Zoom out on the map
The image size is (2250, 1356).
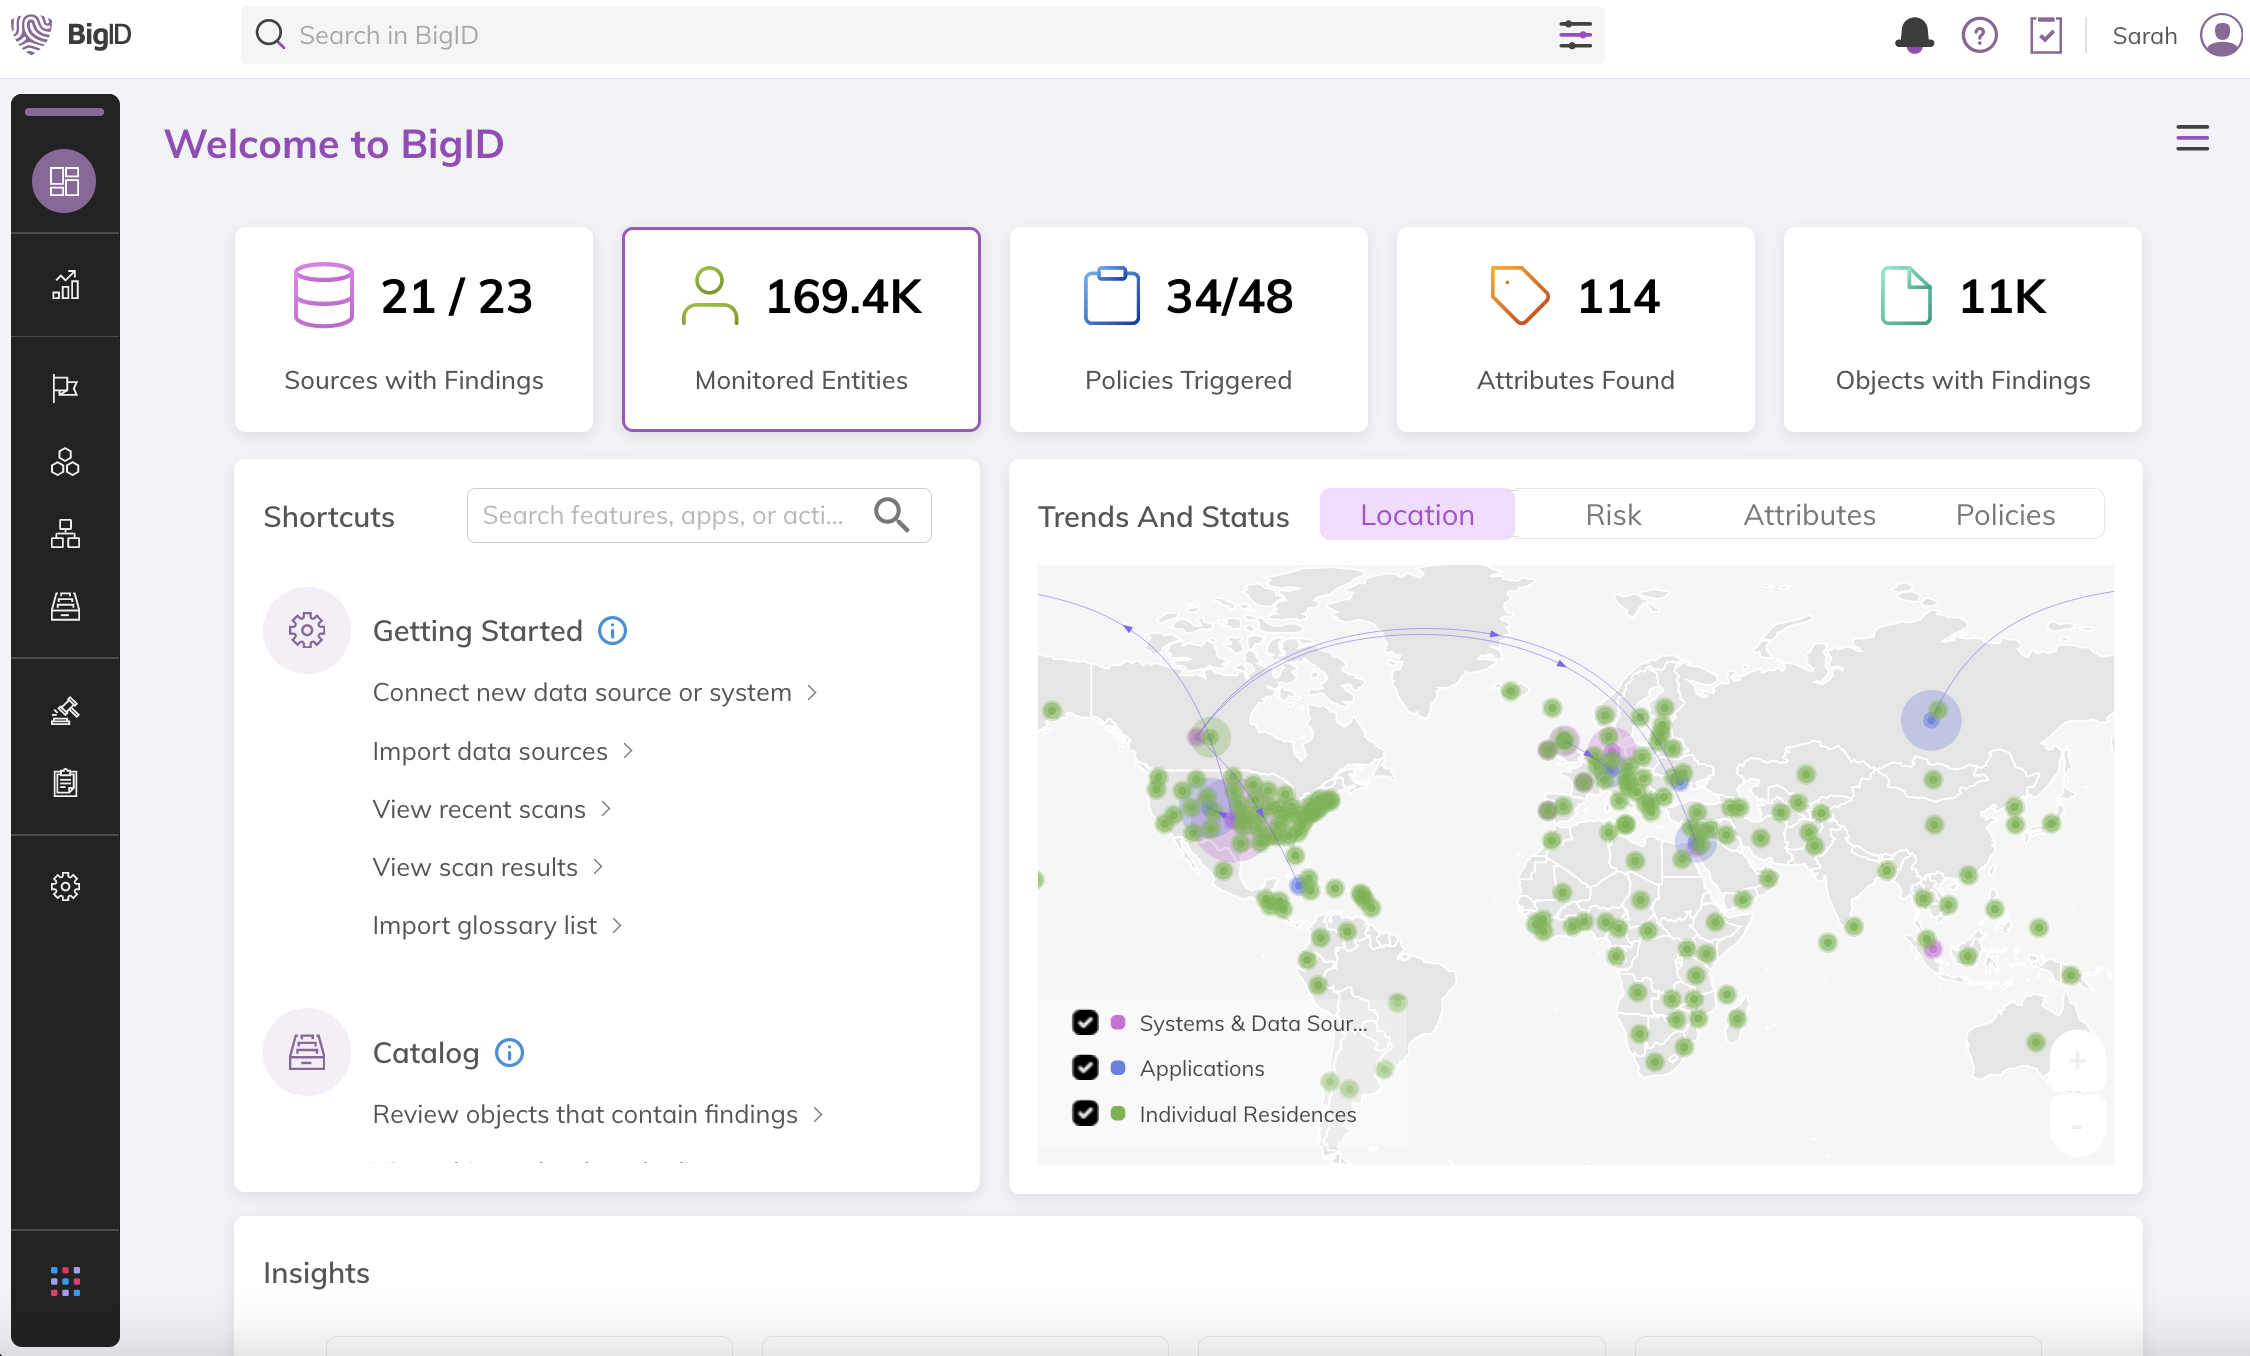click(x=2077, y=1127)
